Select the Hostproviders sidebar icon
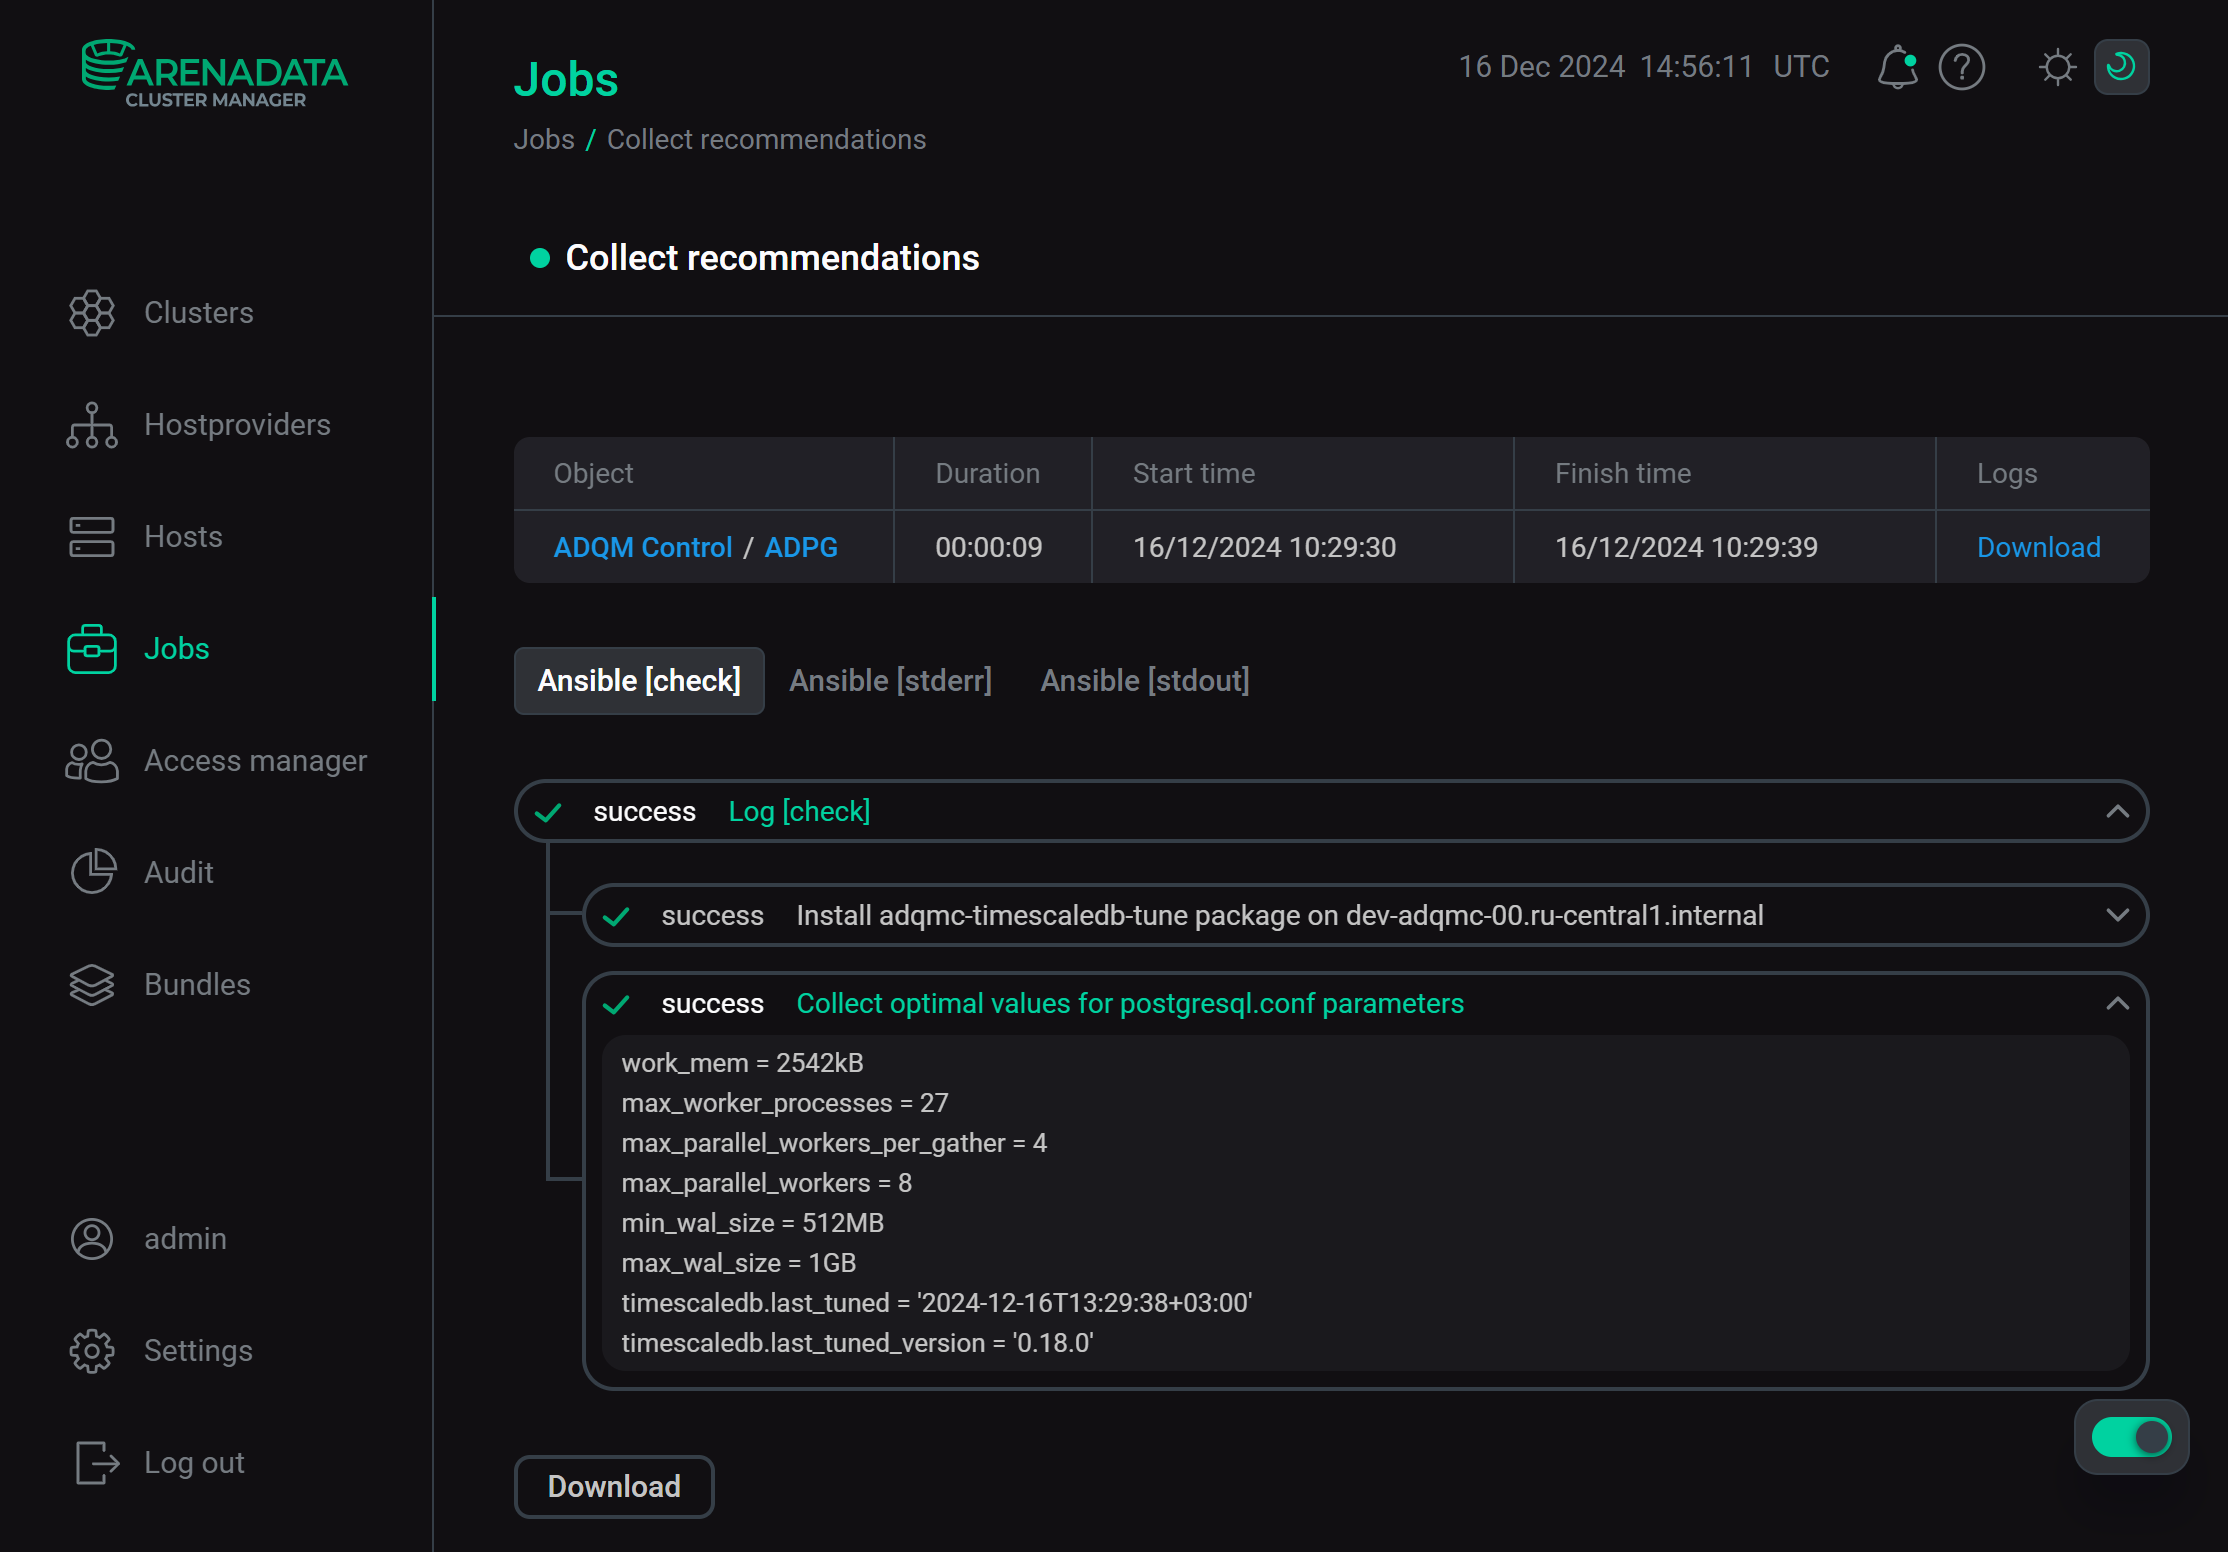Screen dimensions: 2228x1552 click(x=91, y=424)
